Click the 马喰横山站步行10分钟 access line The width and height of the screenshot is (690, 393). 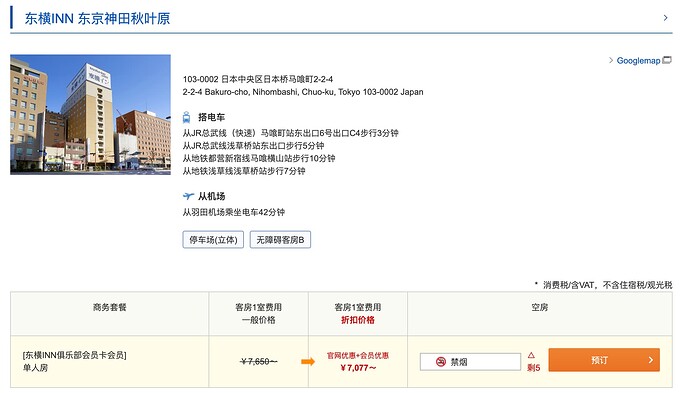[259, 158]
